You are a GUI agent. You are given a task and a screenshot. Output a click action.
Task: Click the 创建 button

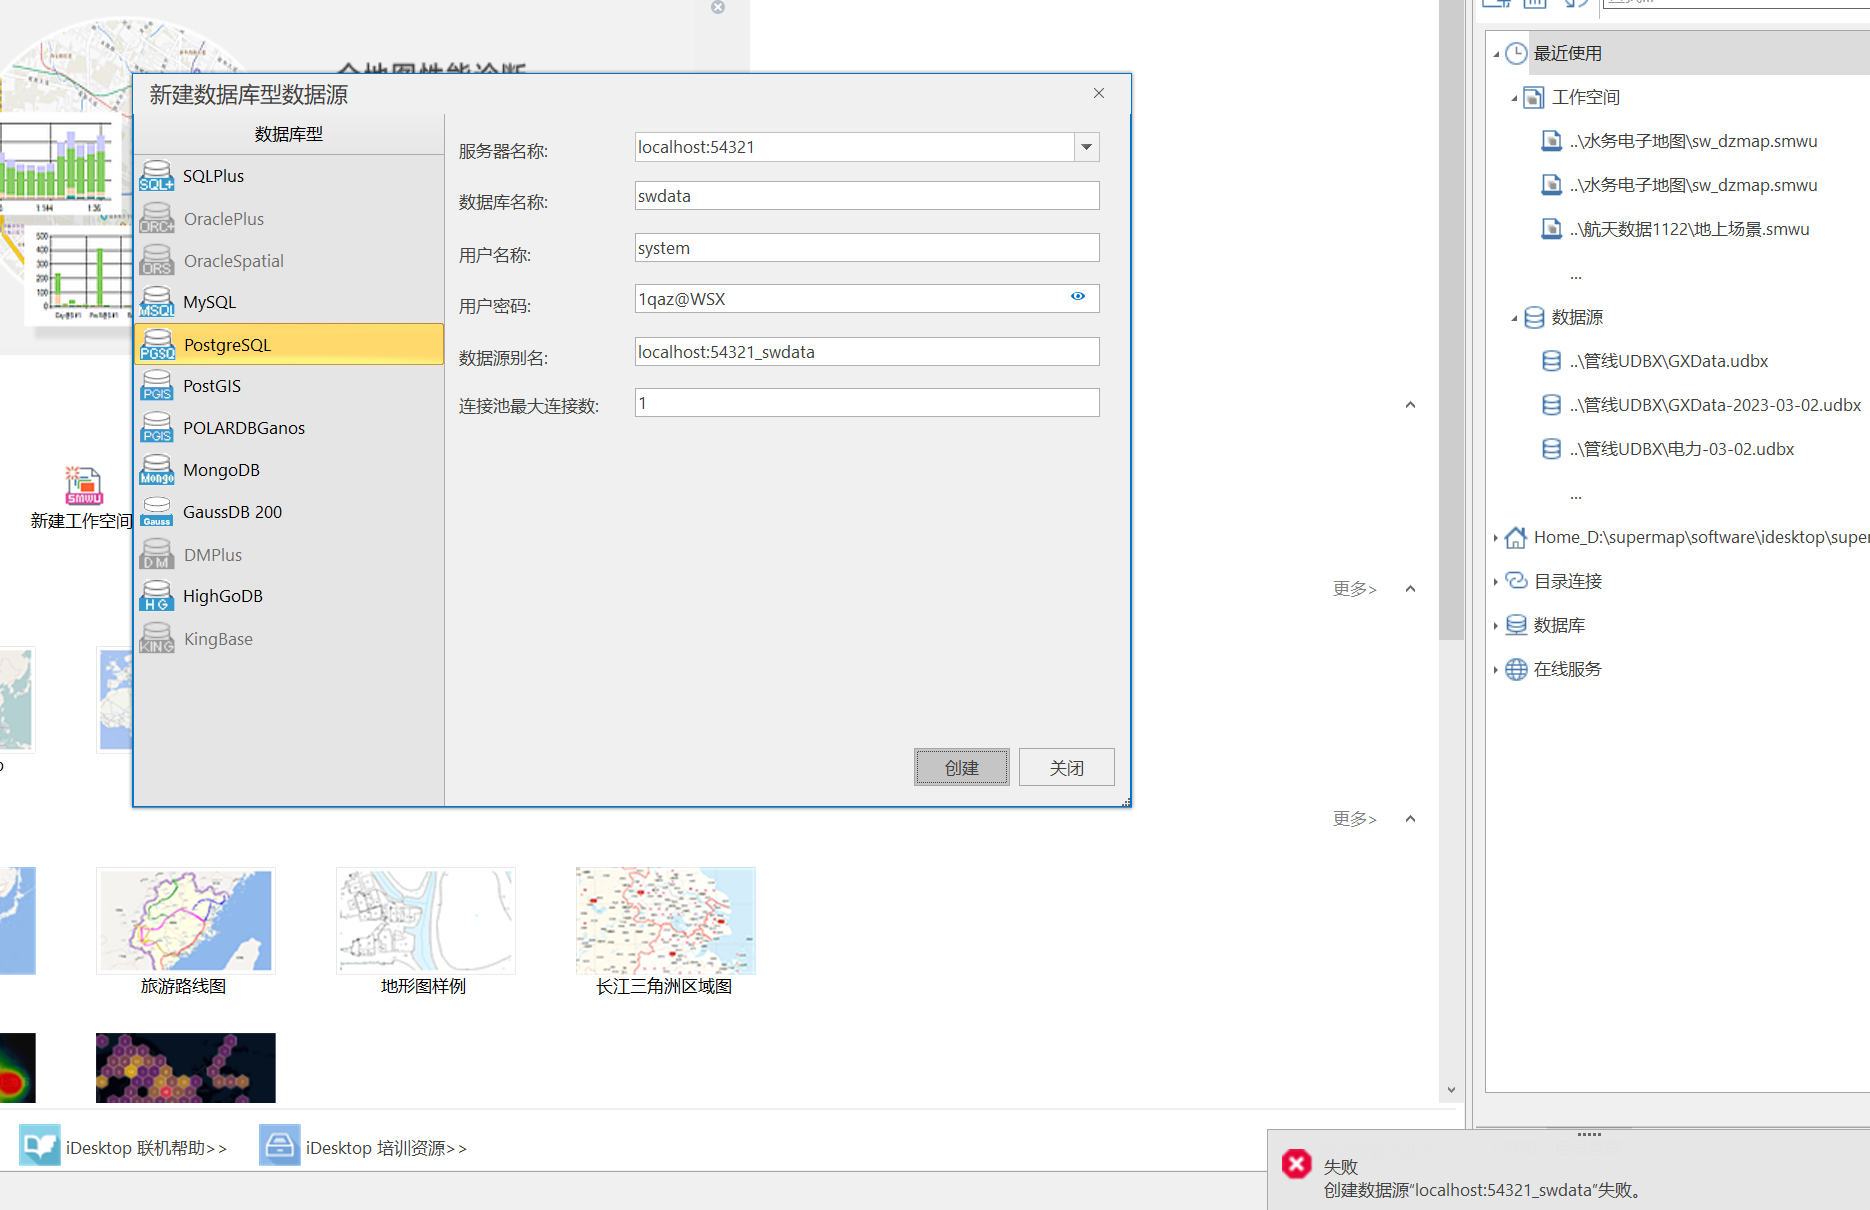pos(962,767)
